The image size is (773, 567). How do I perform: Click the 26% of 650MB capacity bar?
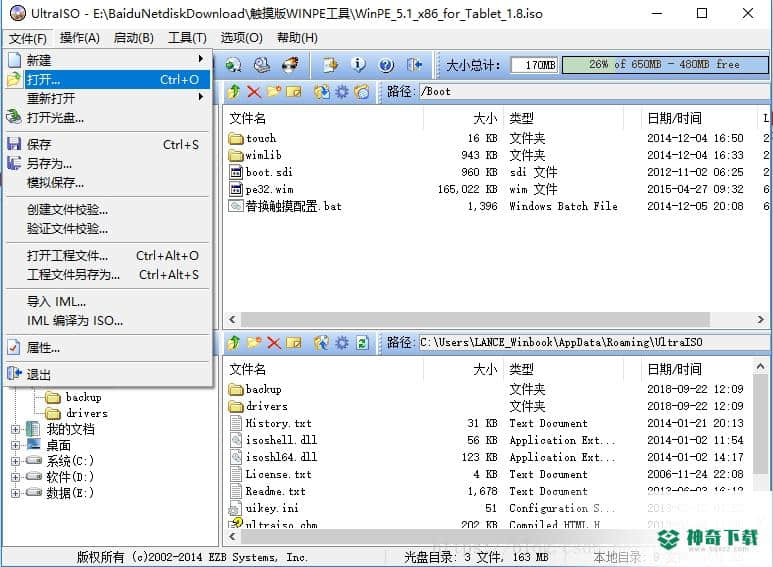665,65
